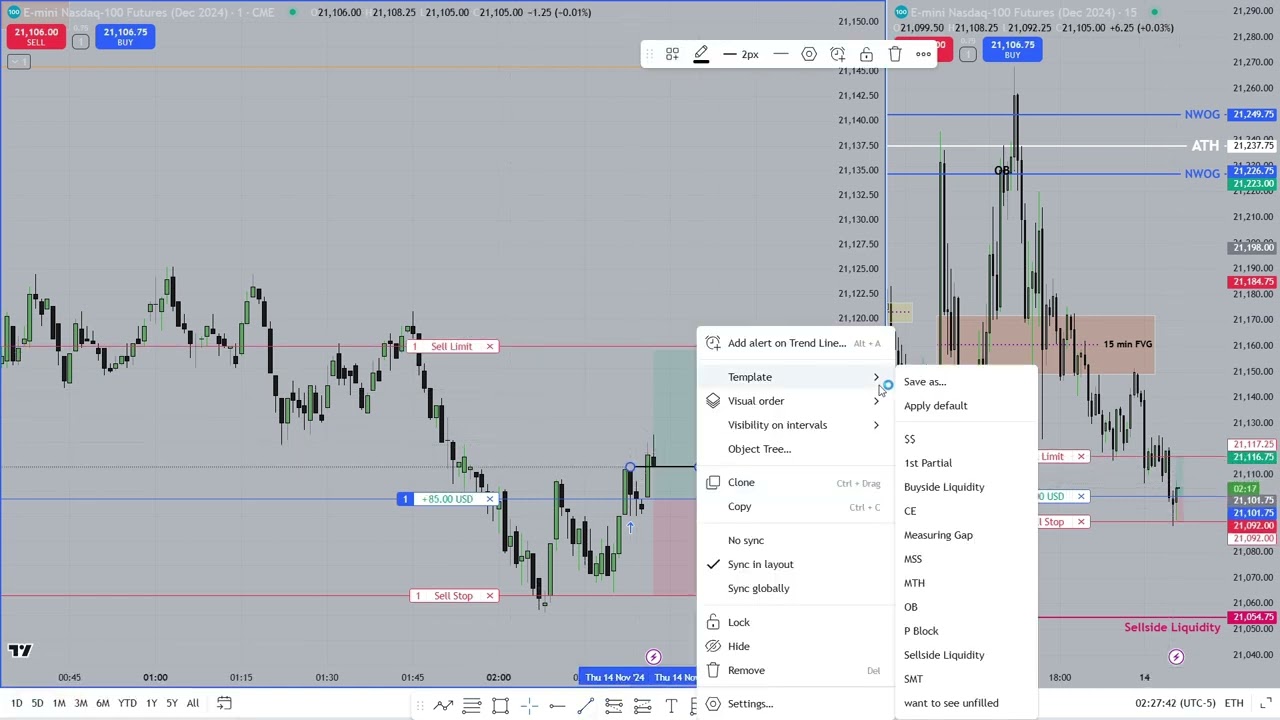Click the add alert clock icon
Image resolution: width=1280 pixels, height=720 pixels.
838,54
